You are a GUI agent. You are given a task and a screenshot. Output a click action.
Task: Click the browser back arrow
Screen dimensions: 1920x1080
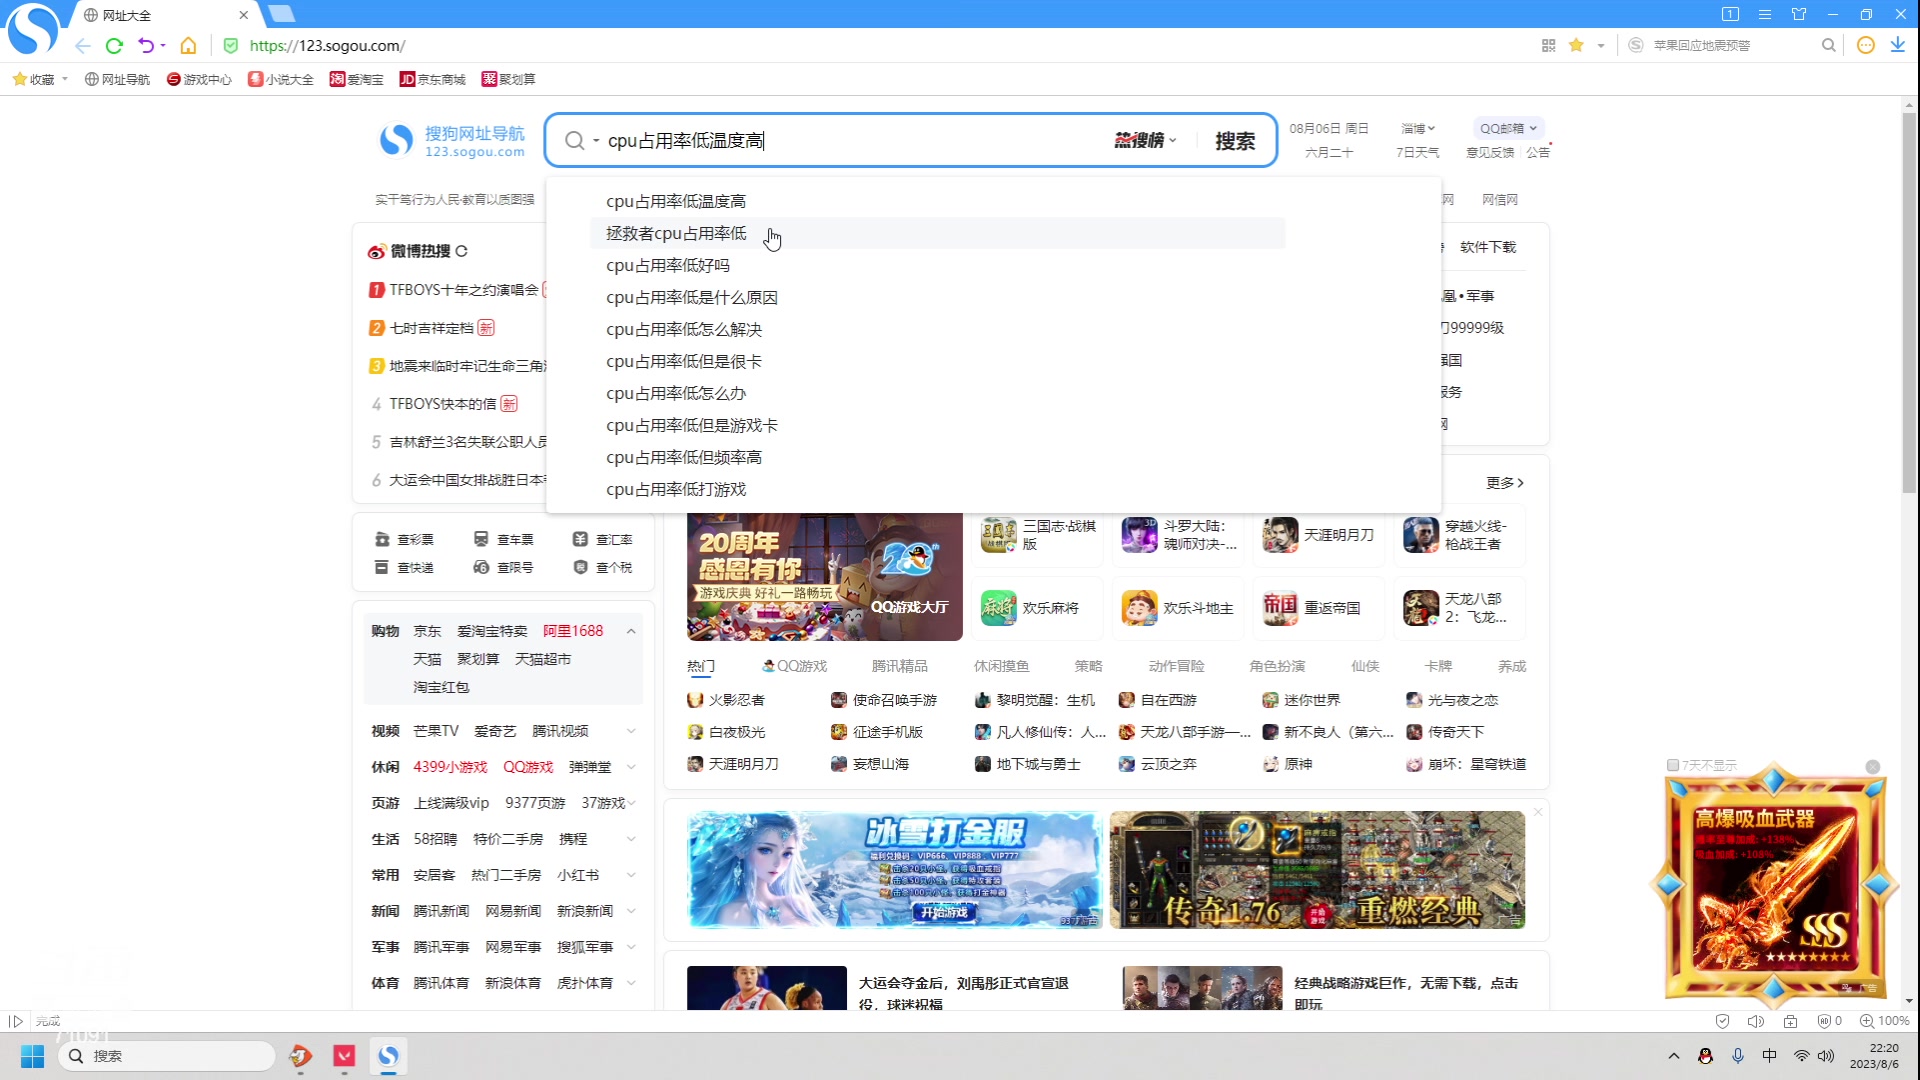83,46
